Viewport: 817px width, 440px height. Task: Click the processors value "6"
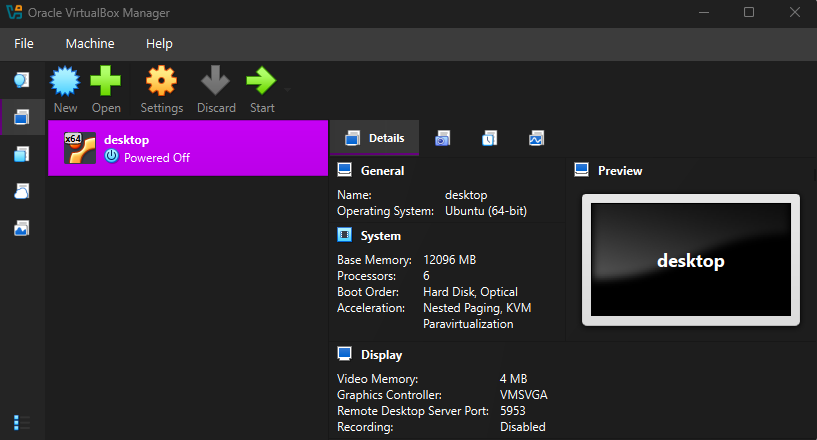click(x=426, y=276)
